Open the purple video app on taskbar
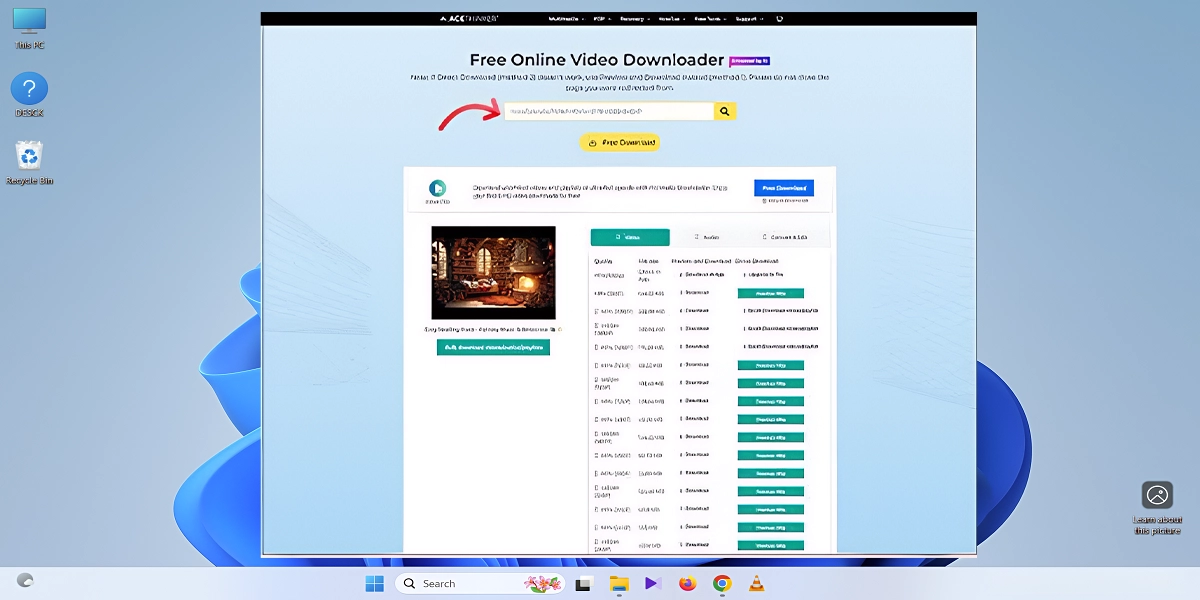1200x600 pixels. click(x=653, y=583)
